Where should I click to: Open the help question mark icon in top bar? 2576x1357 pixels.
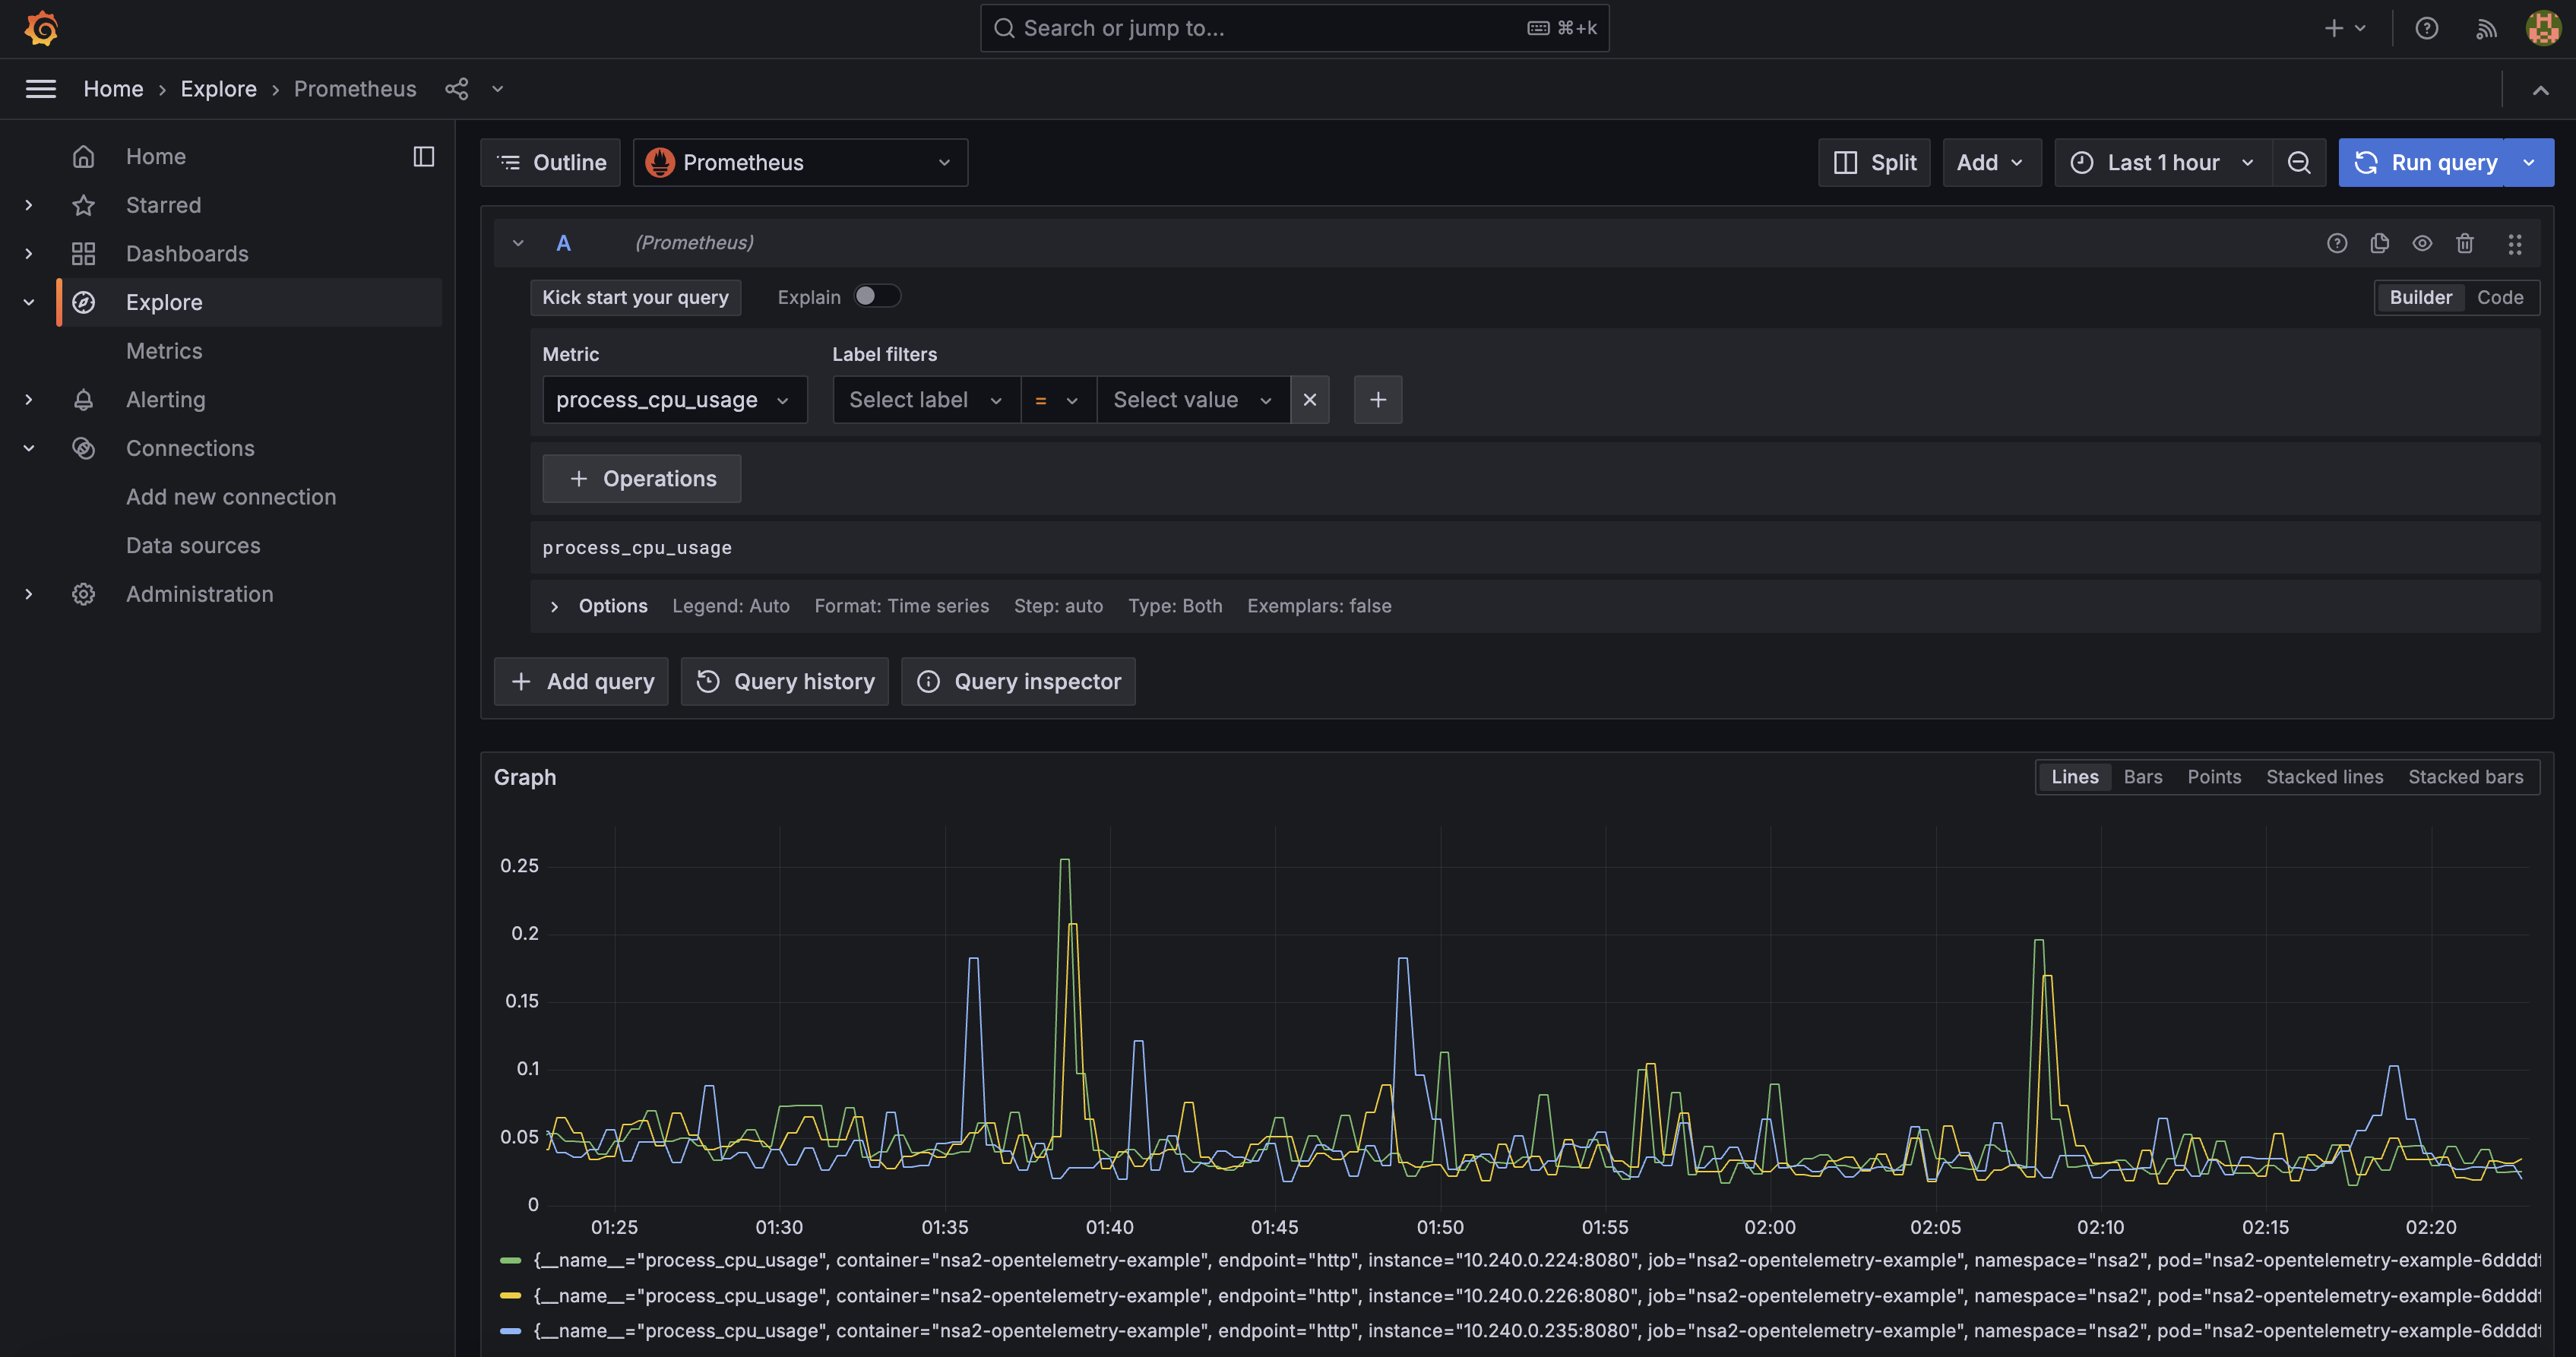click(x=2427, y=28)
